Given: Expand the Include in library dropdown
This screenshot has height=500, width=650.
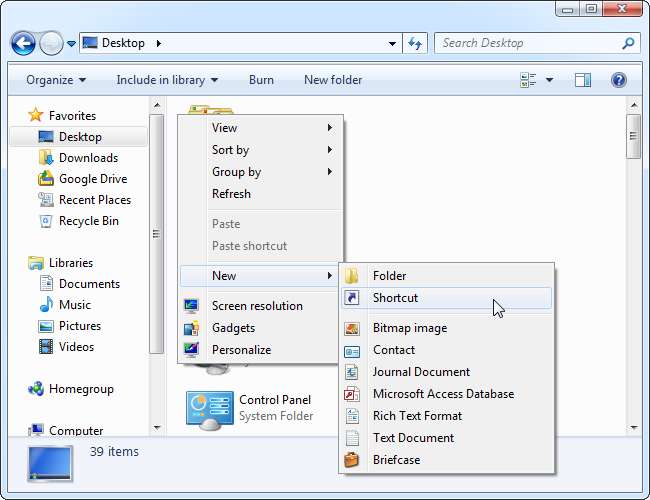Looking at the screenshot, I should click(167, 80).
